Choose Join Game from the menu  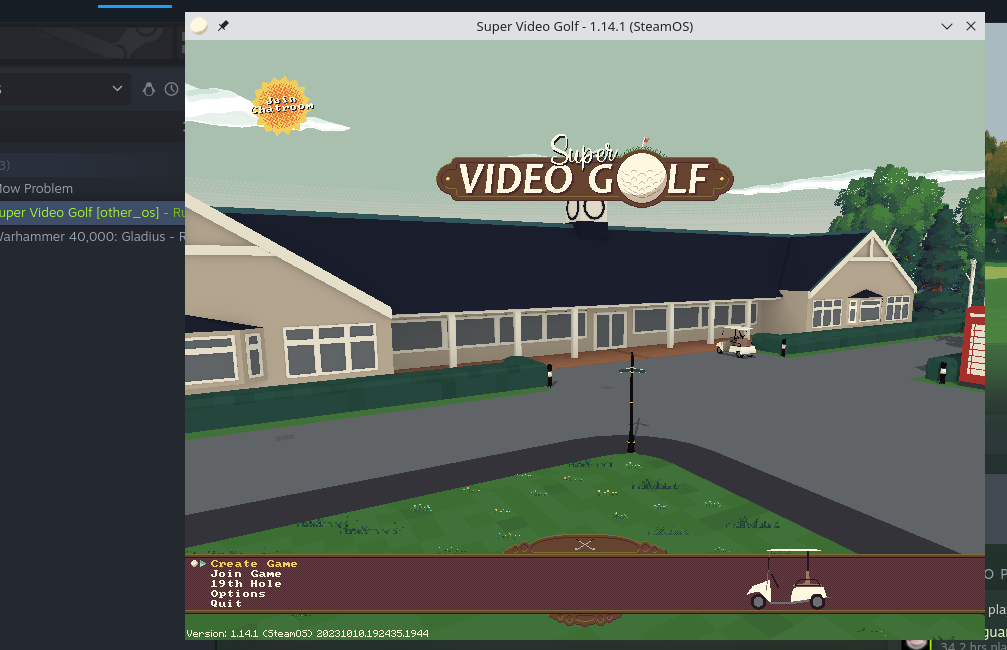click(246, 574)
